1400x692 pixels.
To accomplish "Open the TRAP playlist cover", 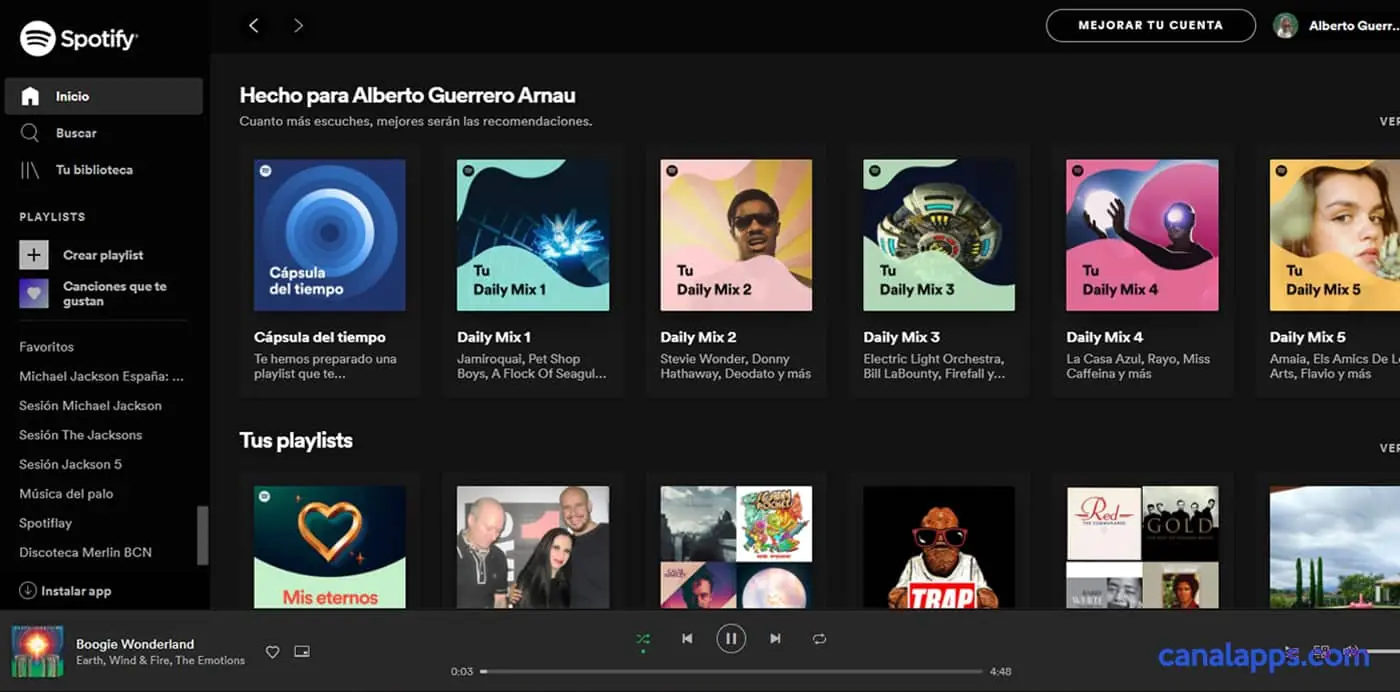I will 939,547.
